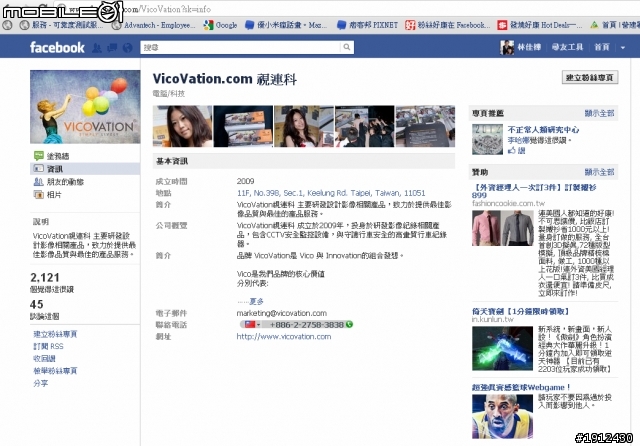Open the 外資經理人 shirt ad title
Viewport: 640px width, 446px height.
(534, 191)
